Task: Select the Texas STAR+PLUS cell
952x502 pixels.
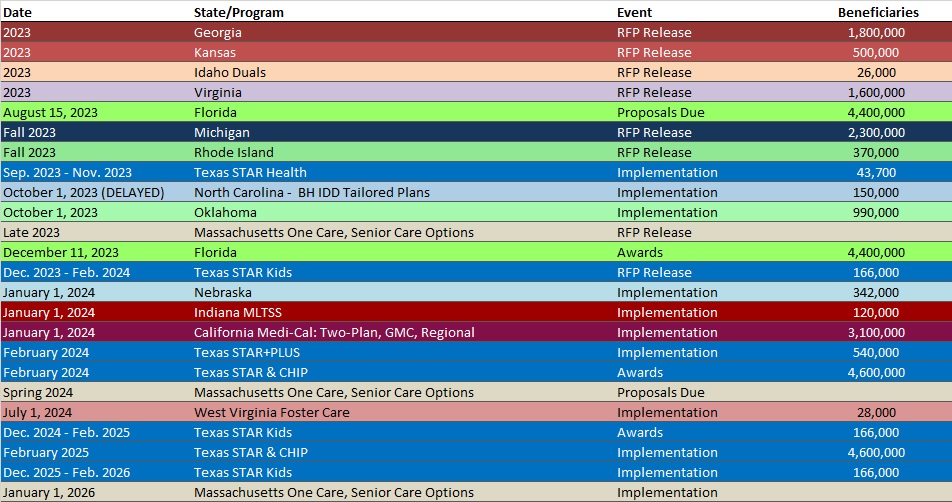Action: 246,353
